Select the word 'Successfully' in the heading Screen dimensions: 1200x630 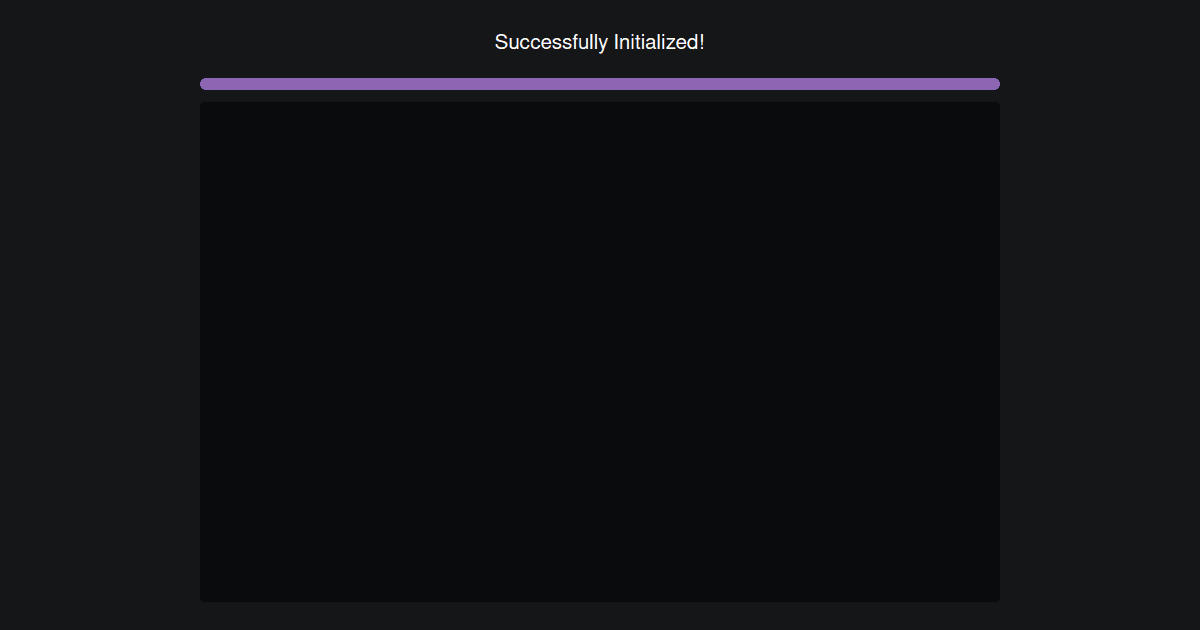(551, 42)
